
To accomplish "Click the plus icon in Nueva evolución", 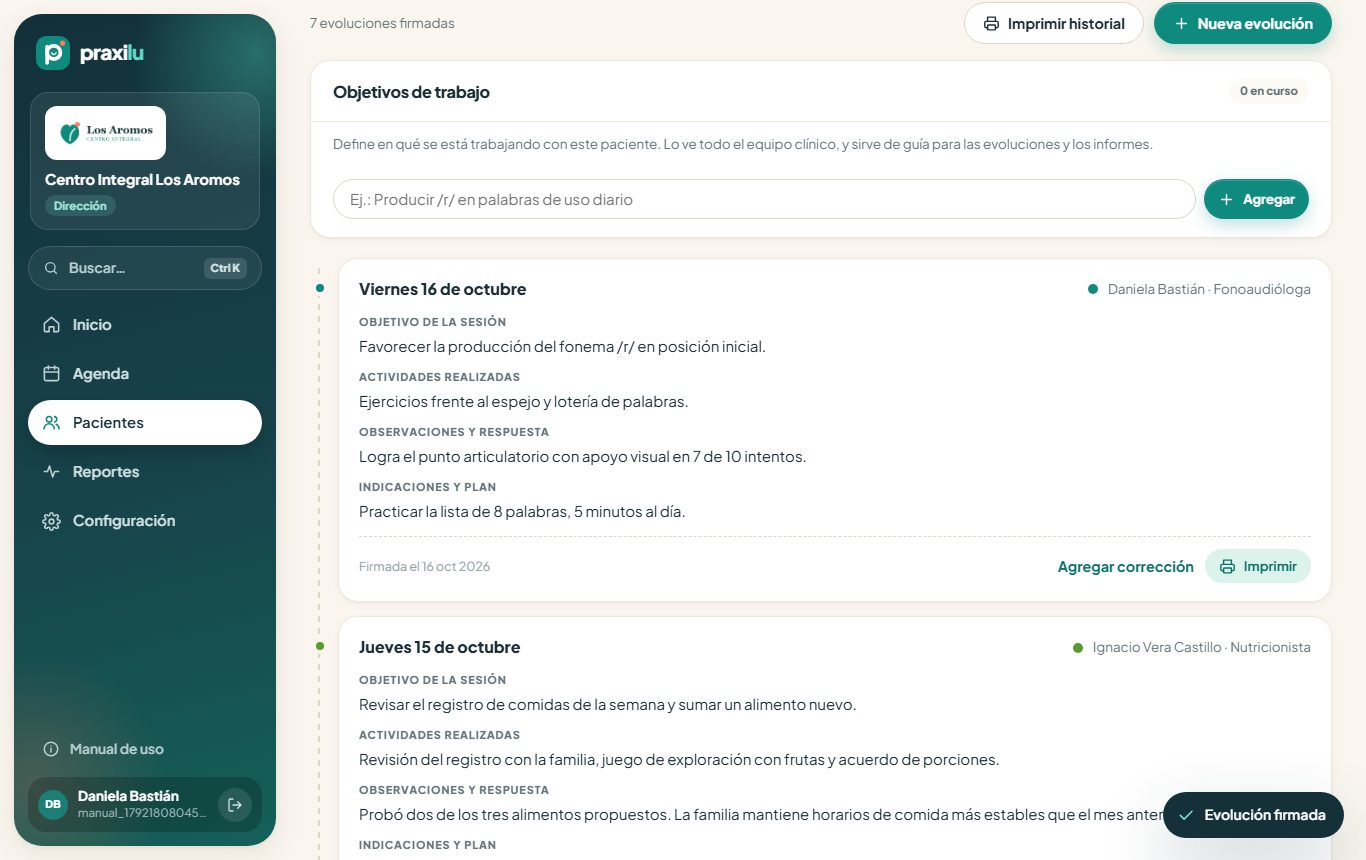I will pos(1181,24).
